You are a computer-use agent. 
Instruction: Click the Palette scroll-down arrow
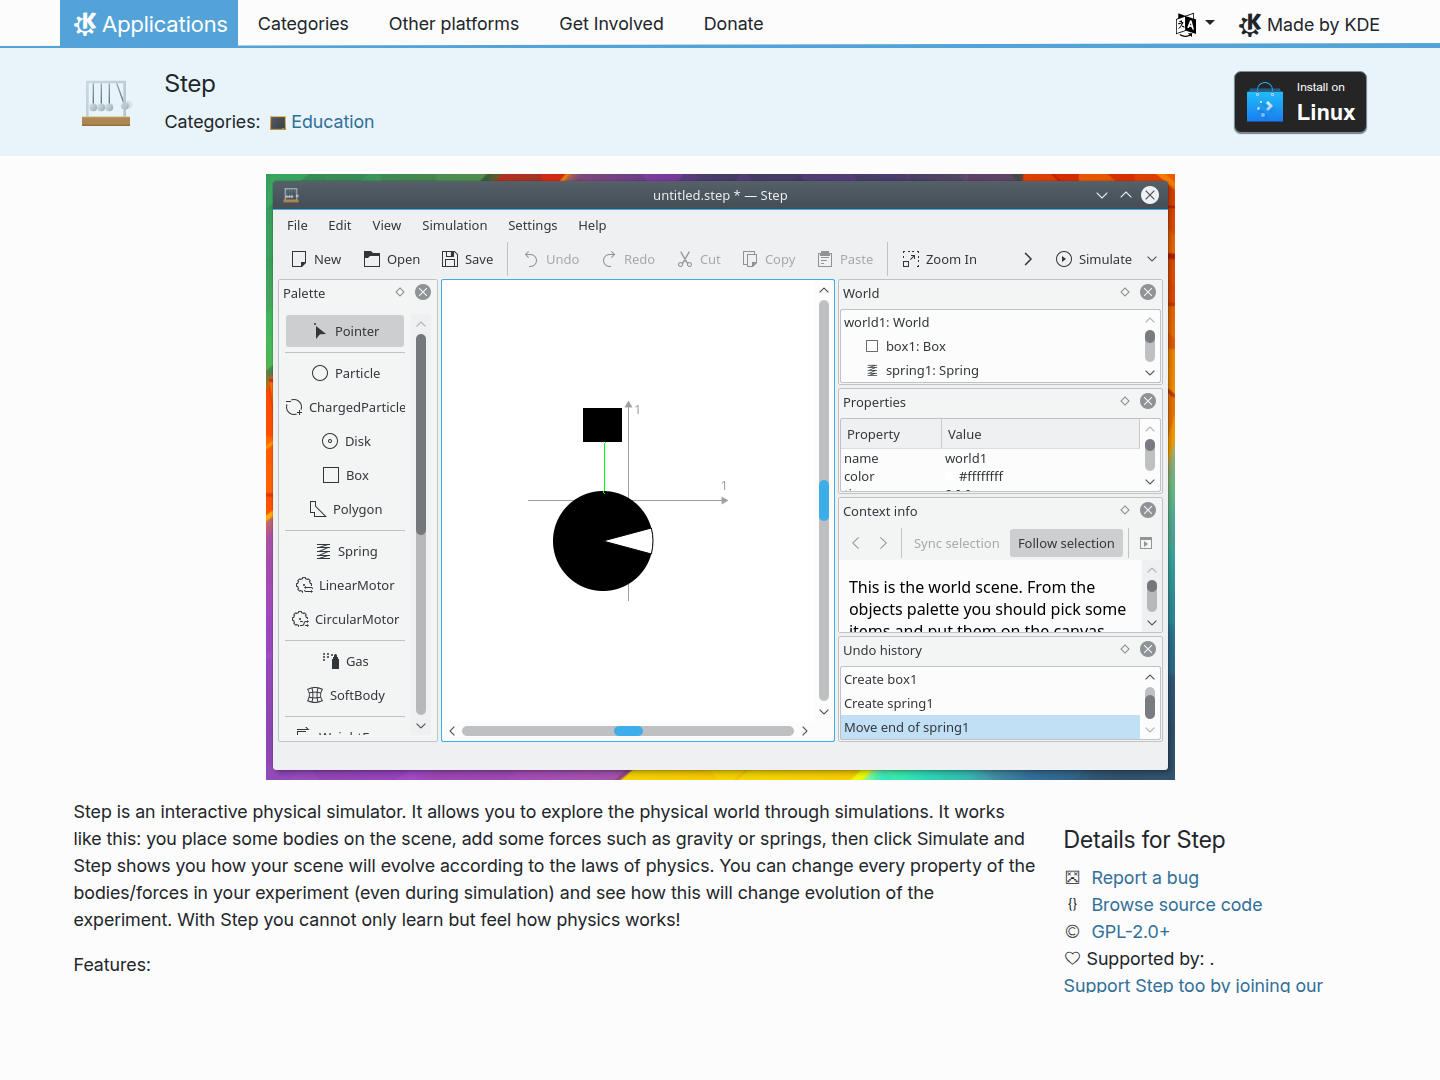[x=421, y=726]
